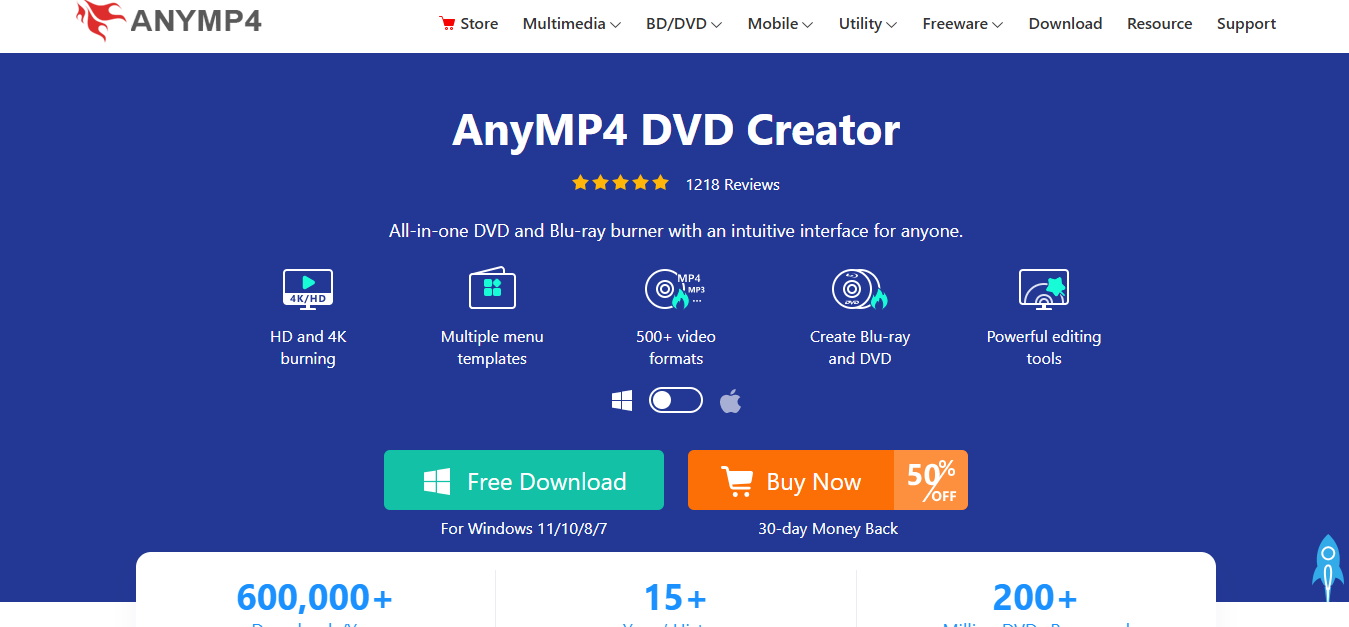Image resolution: width=1349 pixels, height=627 pixels.
Task: Open the Support menu item
Action: coord(1246,24)
